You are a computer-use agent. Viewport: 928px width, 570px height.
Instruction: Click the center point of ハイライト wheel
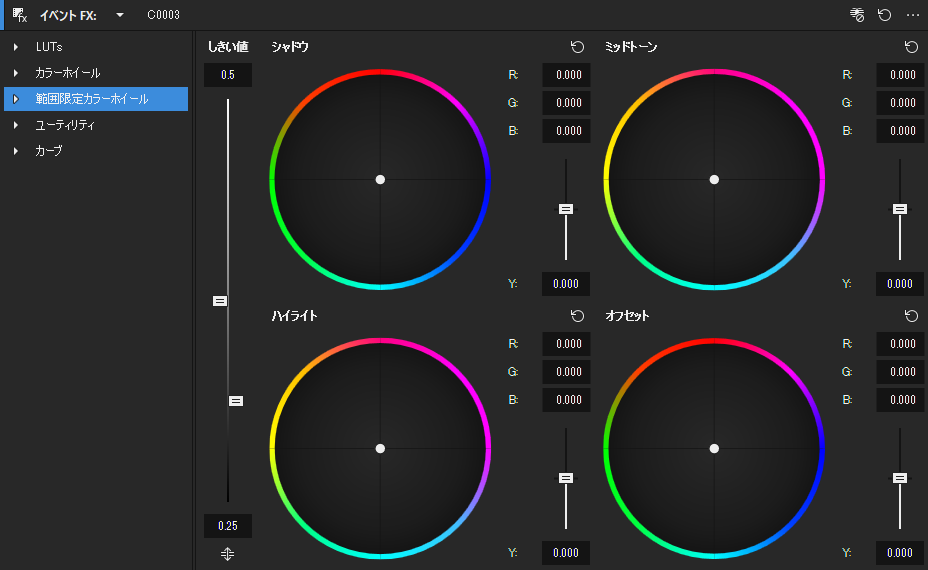(x=380, y=449)
